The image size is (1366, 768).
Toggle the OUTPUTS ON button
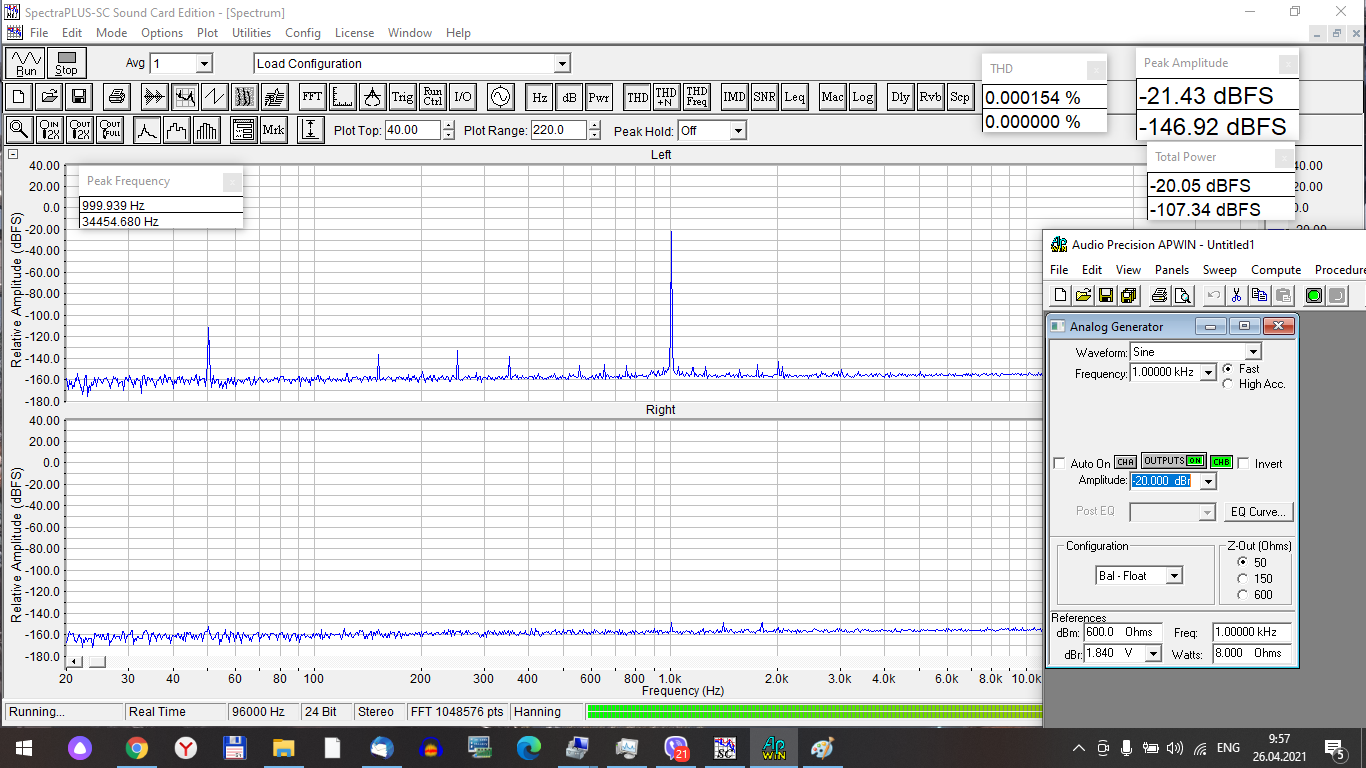(1173, 461)
